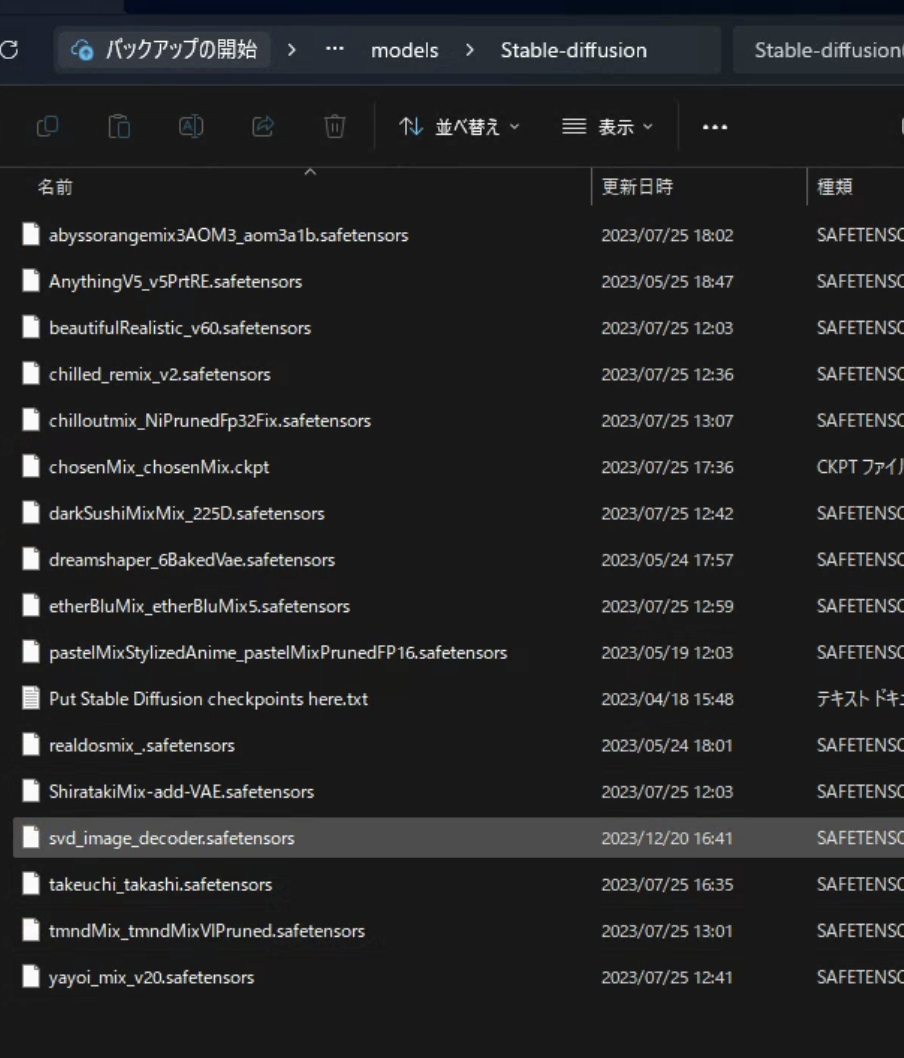The width and height of the screenshot is (904, 1058).
Task: Select AnythingV5_v5PrtRE.safetensors
Action: click(175, 281)
